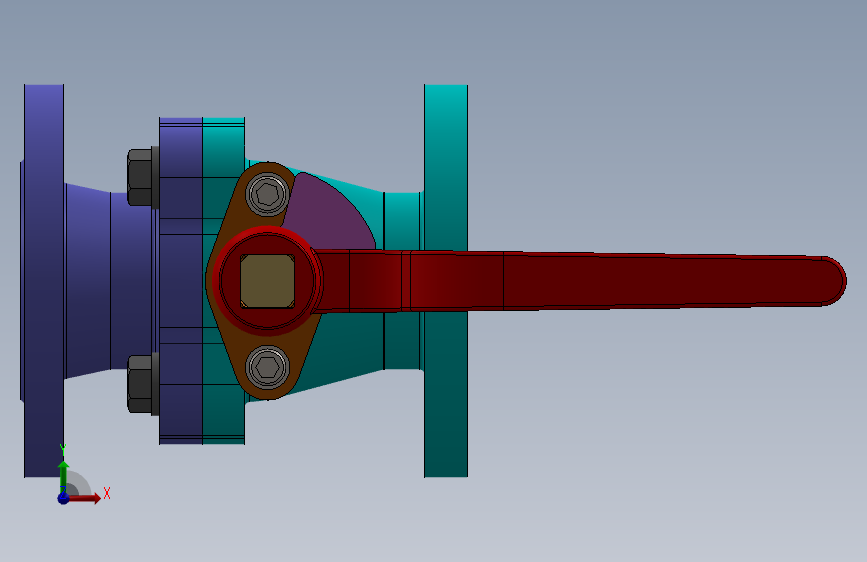Select the purple bolted middle flange
This screenshot has height=562, width=867.
coord(181,280)
